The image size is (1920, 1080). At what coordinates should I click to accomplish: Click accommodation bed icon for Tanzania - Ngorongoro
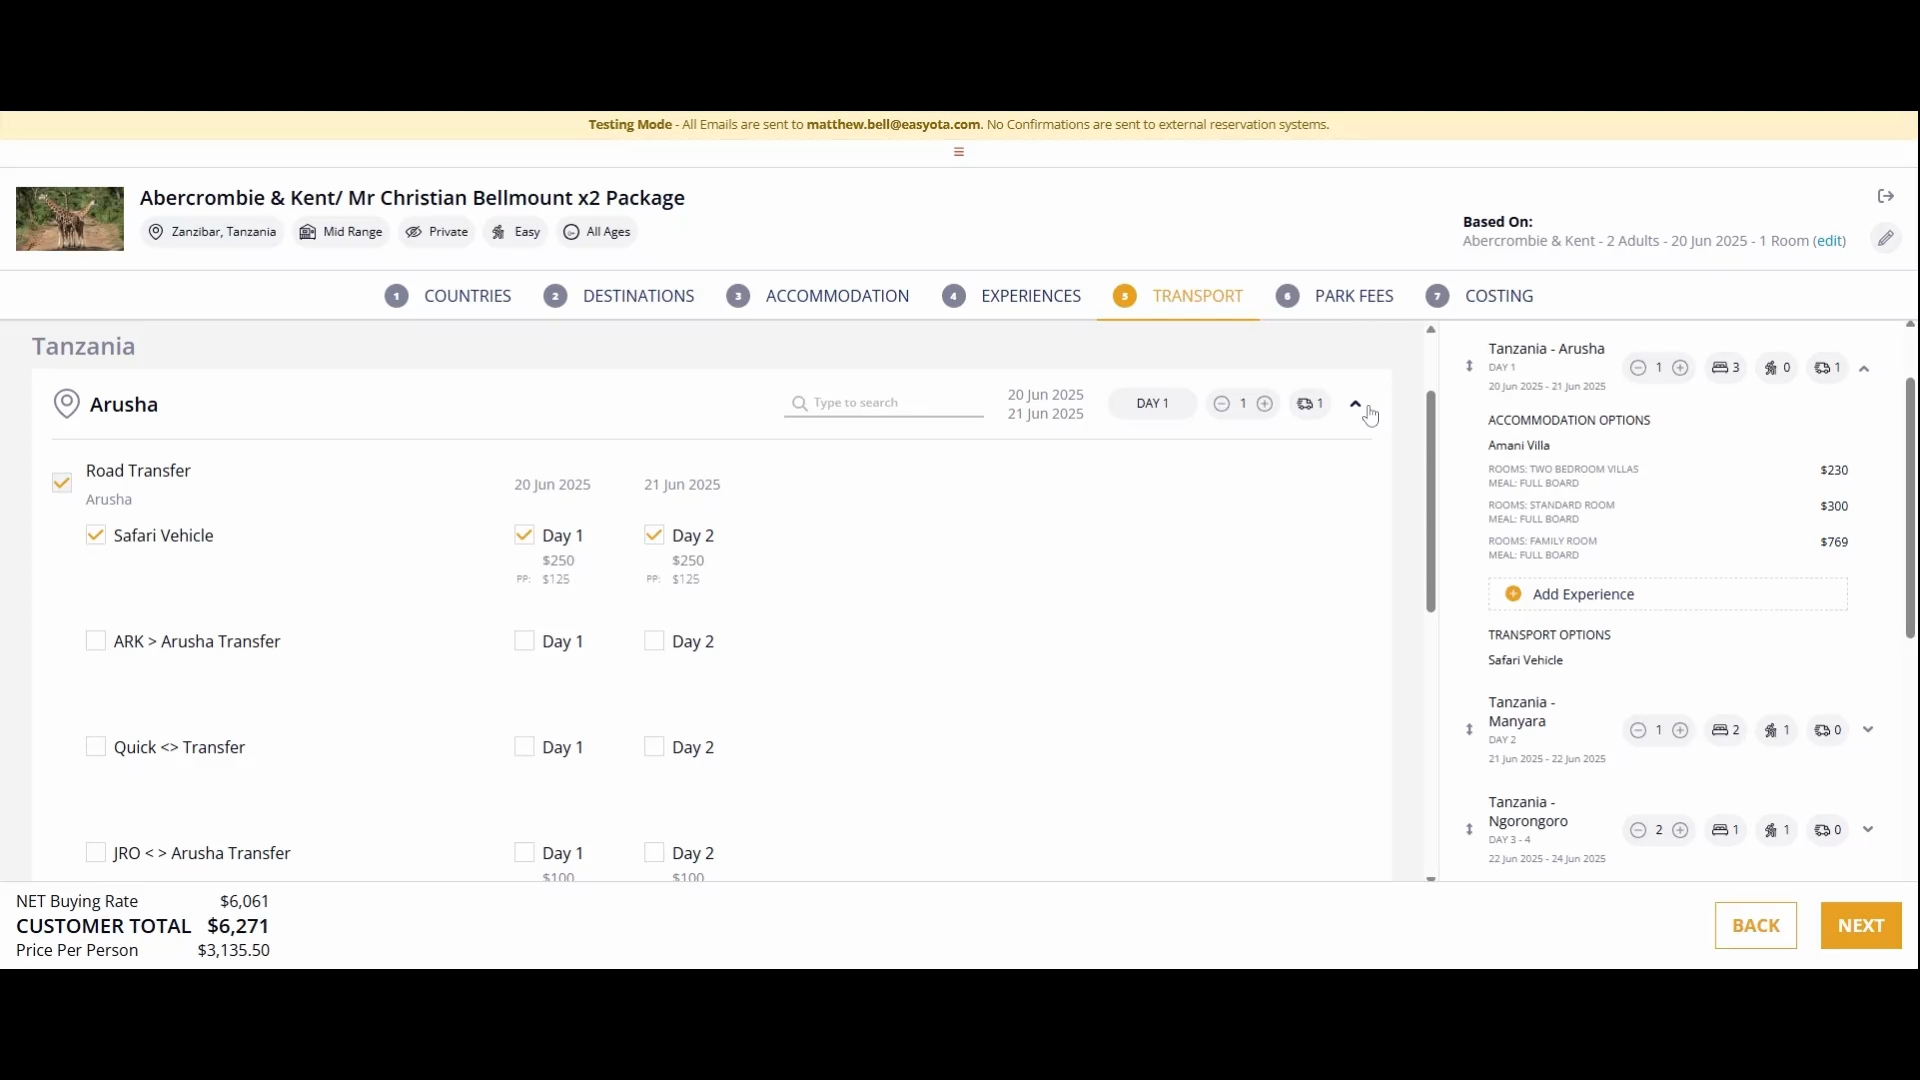coord(1720,830)
